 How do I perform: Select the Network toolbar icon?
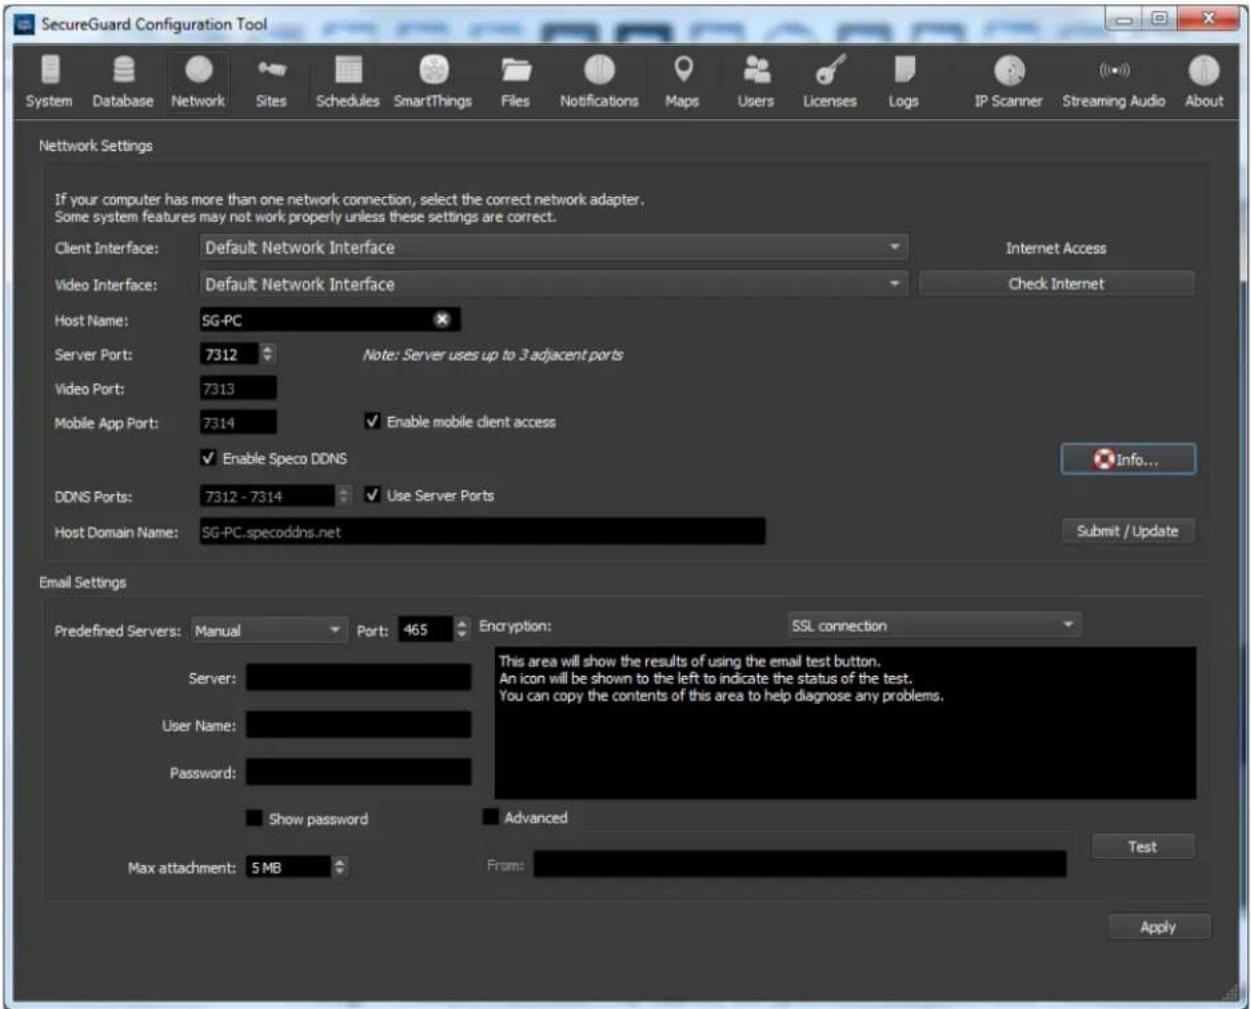198,81
